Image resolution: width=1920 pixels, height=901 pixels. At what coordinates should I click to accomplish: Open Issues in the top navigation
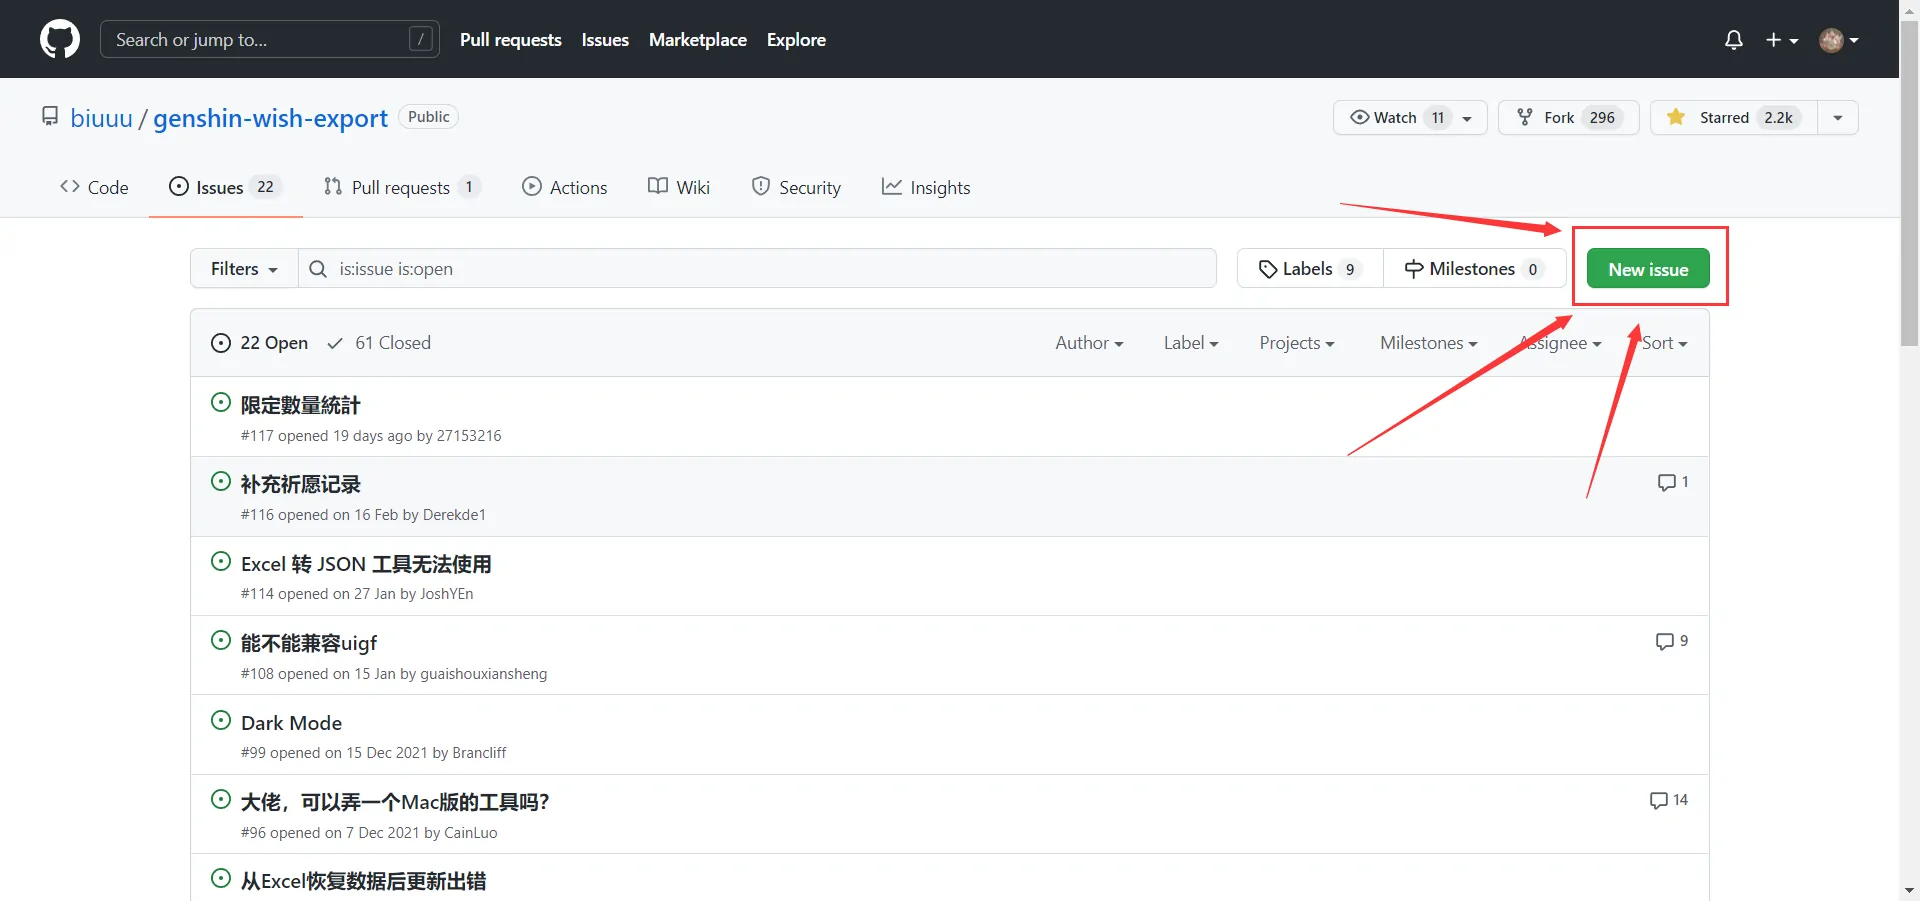(x=605, y=40)
